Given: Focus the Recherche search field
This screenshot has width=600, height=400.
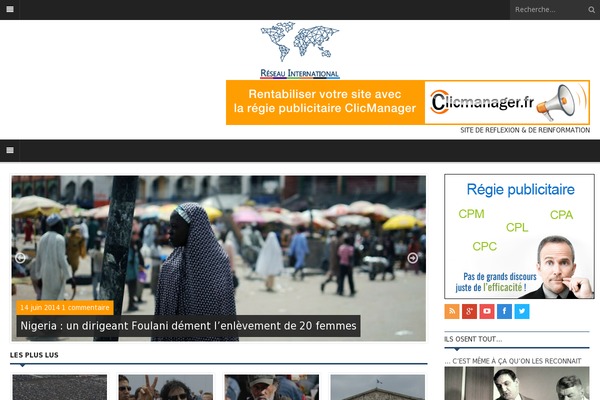Looking at the screenshot, I should [x=548, y=10].
